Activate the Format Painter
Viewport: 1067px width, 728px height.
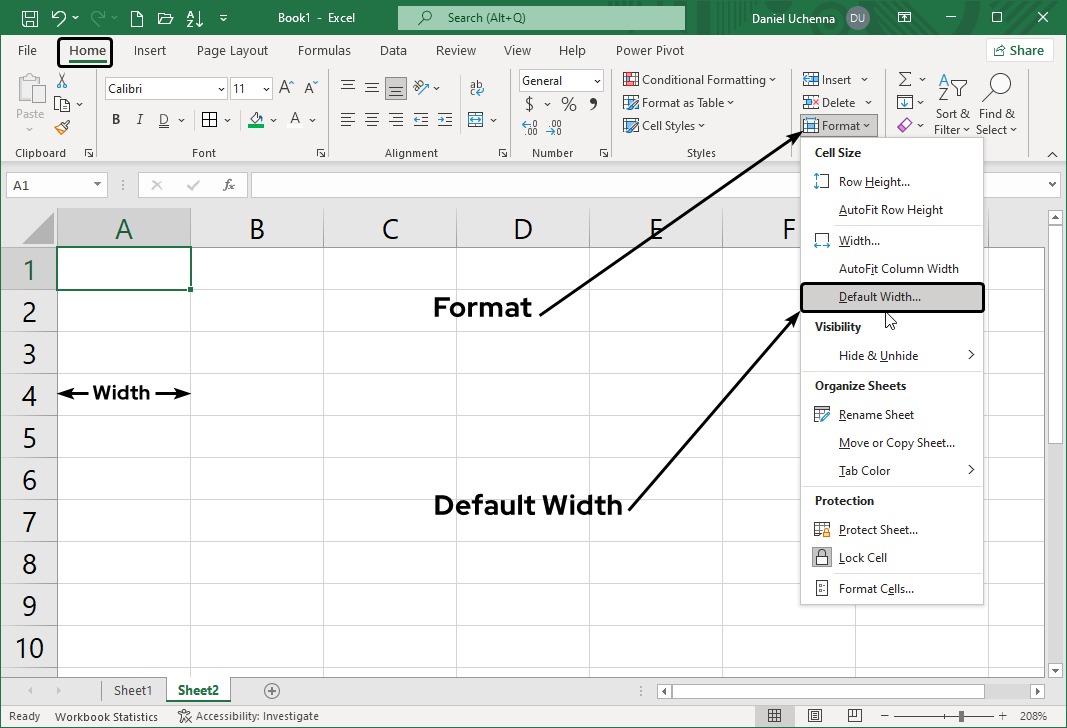point(59,126)
